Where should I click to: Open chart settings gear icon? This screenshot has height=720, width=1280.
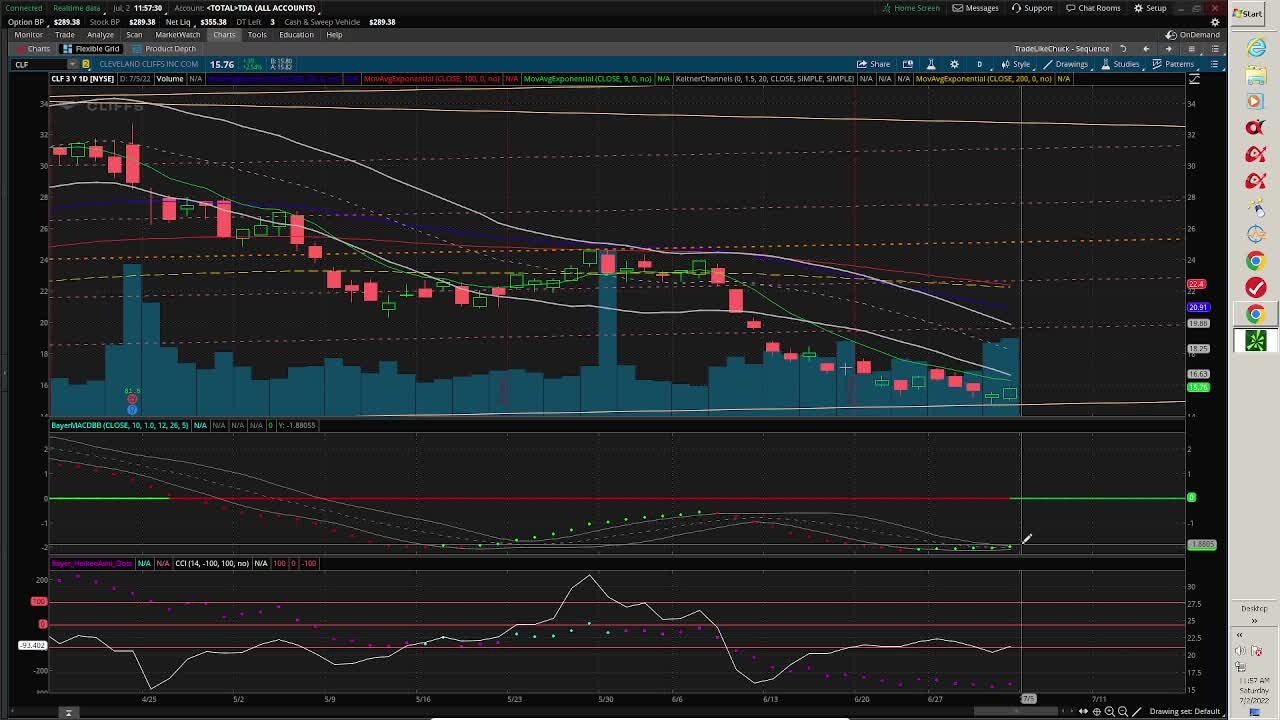(954, 64)
